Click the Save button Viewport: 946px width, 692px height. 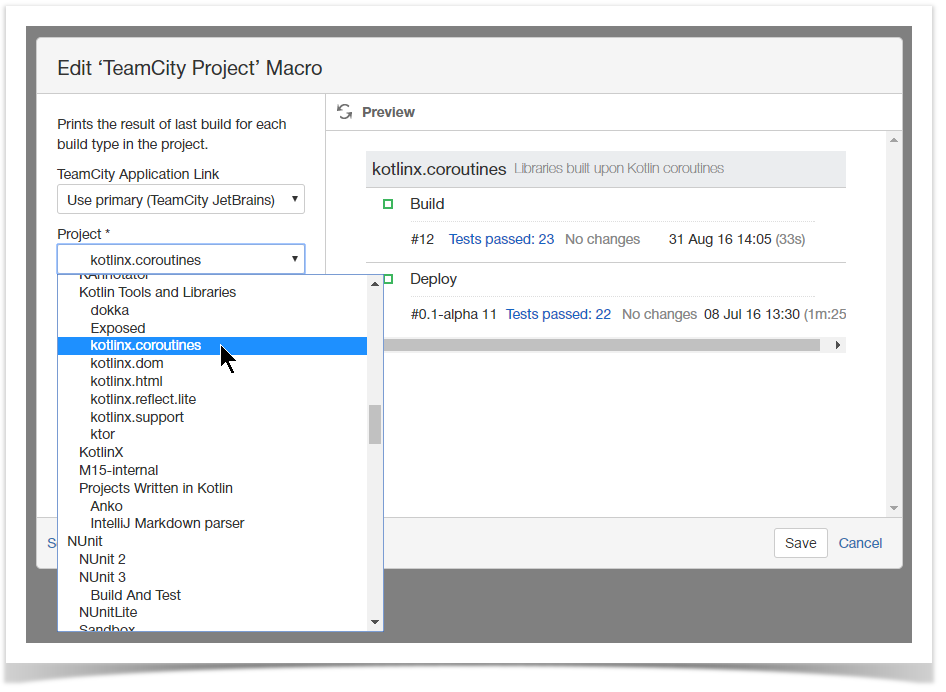[x=800, y=543]
